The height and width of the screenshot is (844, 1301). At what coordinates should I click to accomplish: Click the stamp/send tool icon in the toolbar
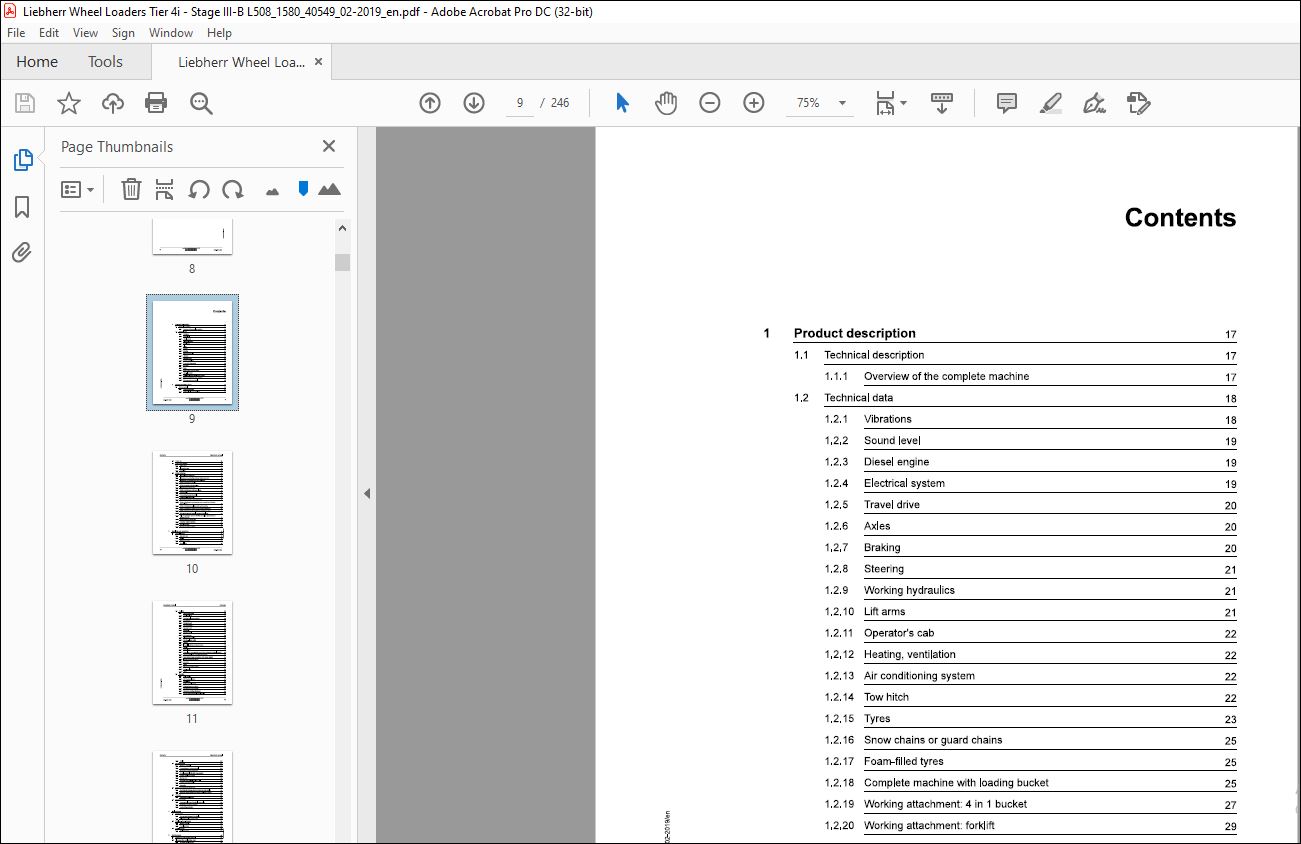pyautogui.click(x=1138, y=103)
